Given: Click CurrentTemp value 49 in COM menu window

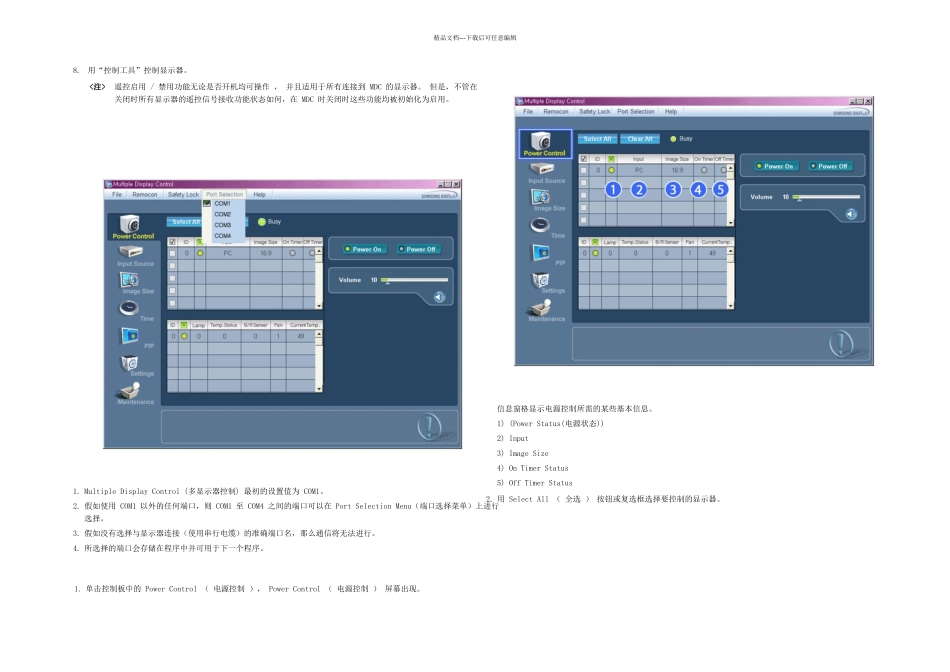Looking at the screenshot, I should (301, 336).
